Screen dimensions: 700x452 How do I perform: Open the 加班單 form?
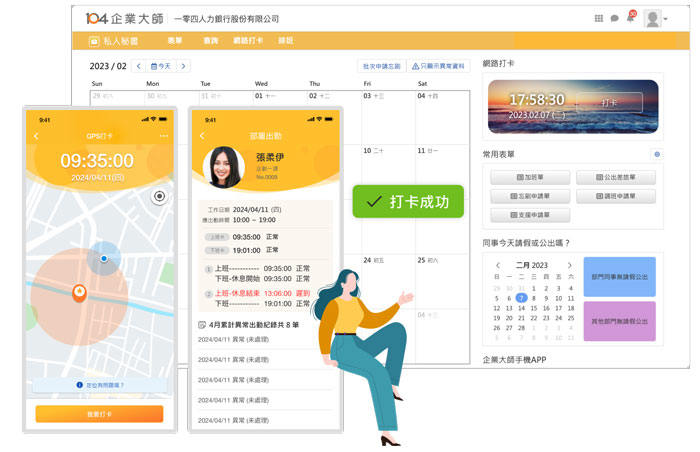[530, 177]
